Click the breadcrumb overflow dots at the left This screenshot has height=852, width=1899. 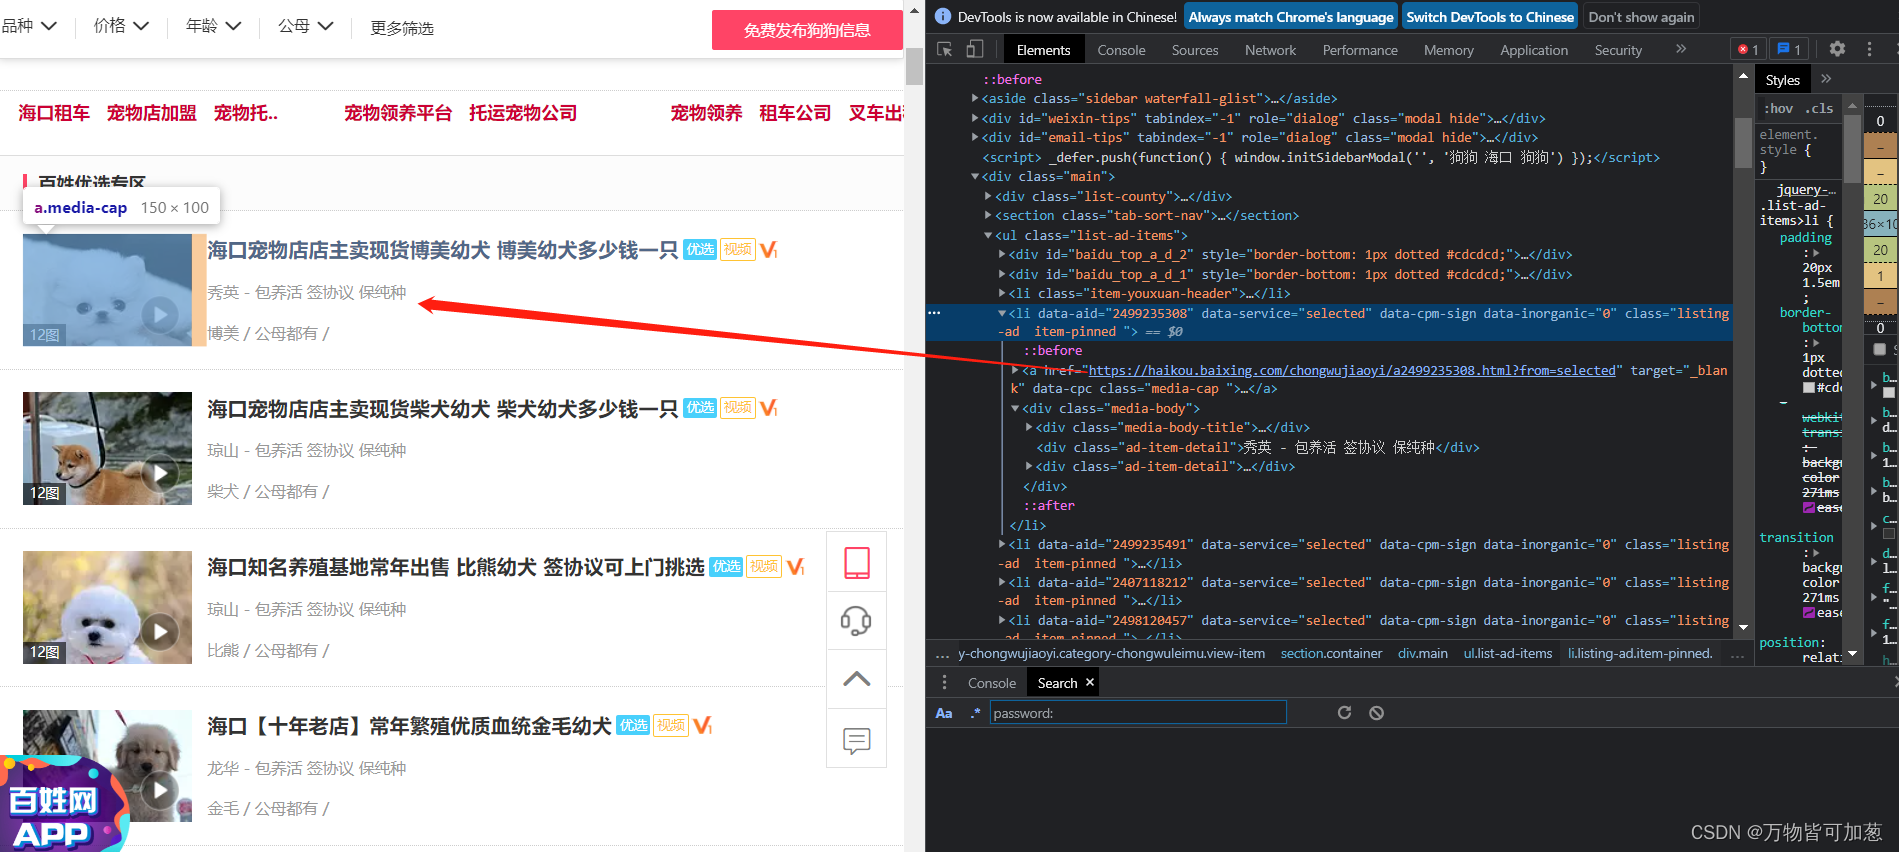941,656
